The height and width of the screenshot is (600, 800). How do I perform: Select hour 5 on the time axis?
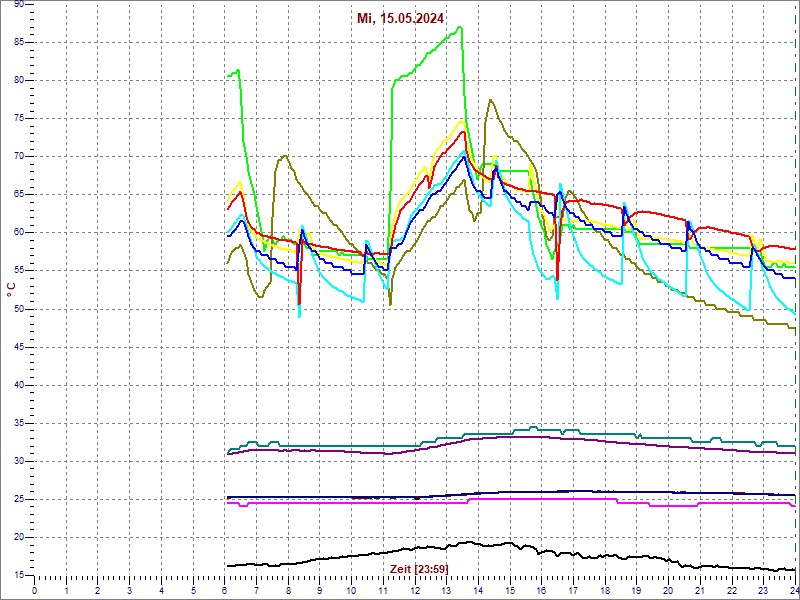pos(193,590)
